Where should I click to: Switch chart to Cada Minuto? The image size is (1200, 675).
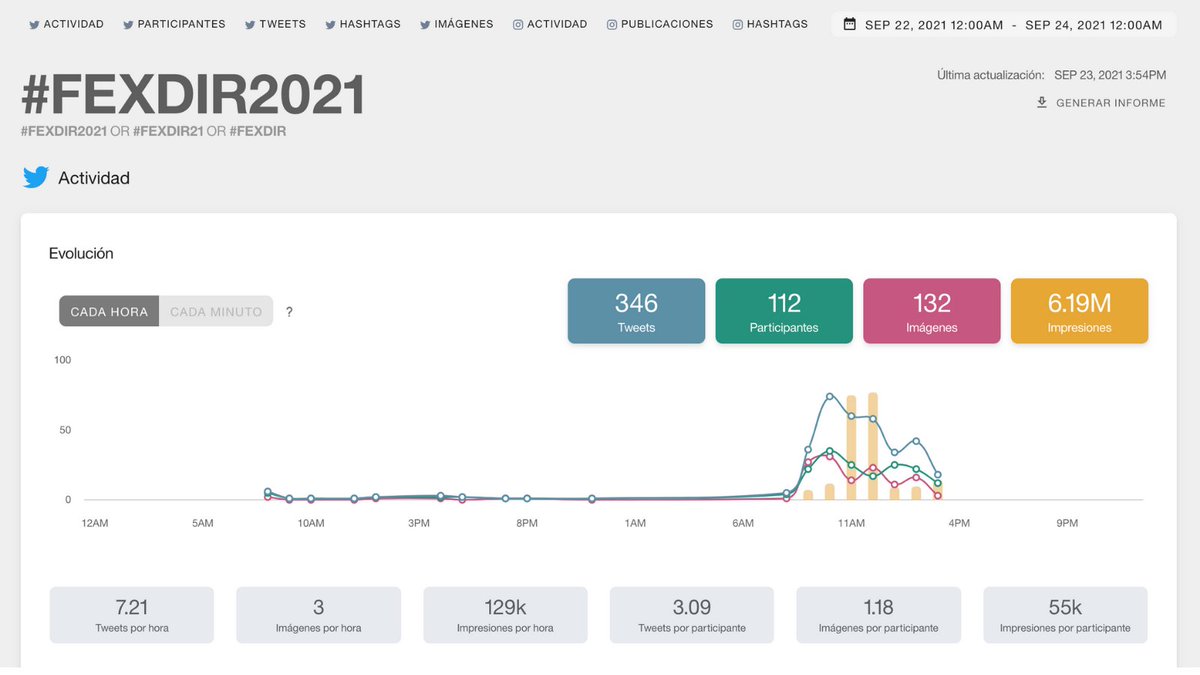pyautogui.click(x=216, y=311)
